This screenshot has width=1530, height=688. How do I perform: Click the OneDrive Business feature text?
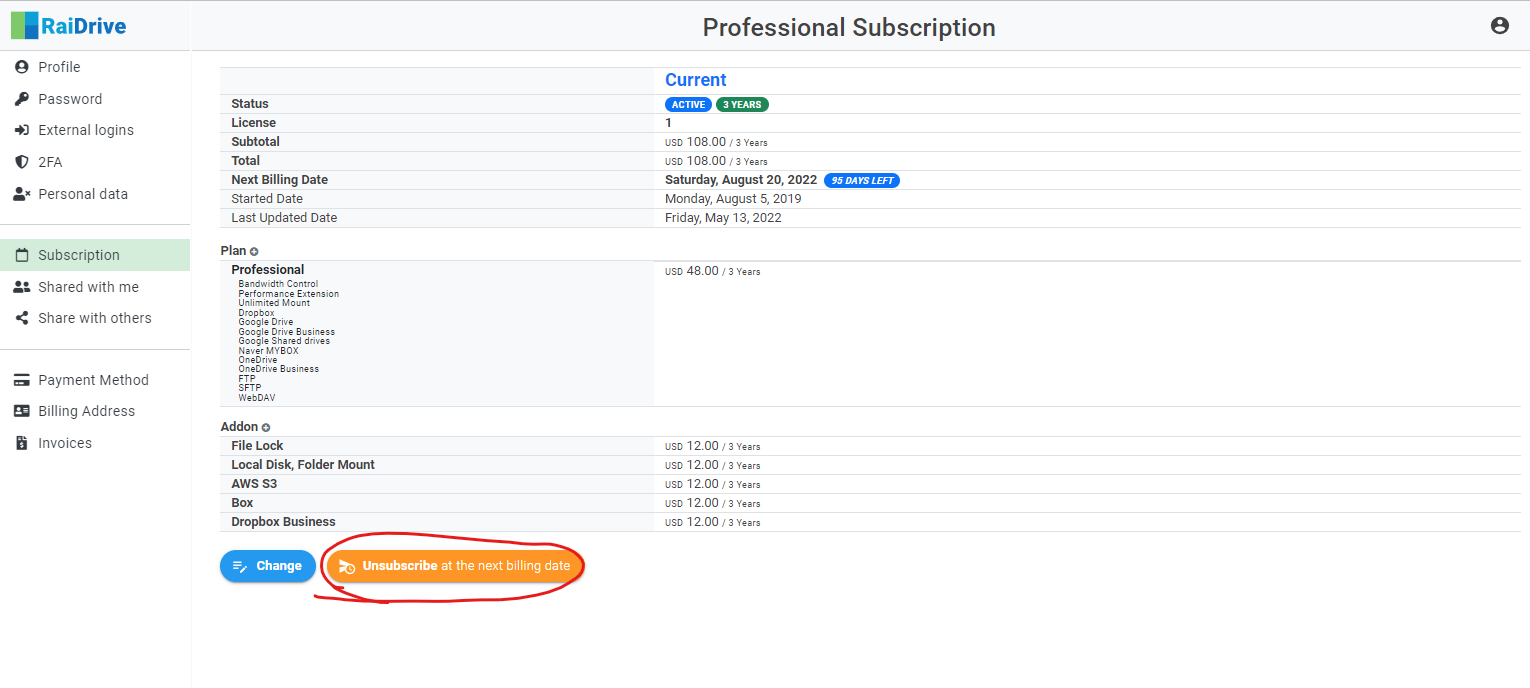(279, 369)
